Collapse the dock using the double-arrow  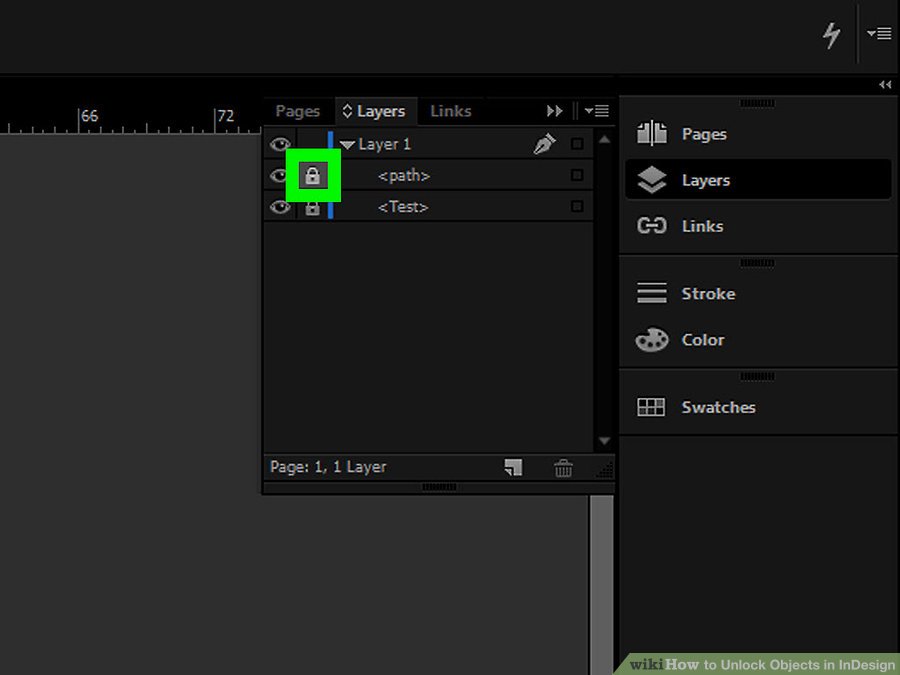(885, 85)
